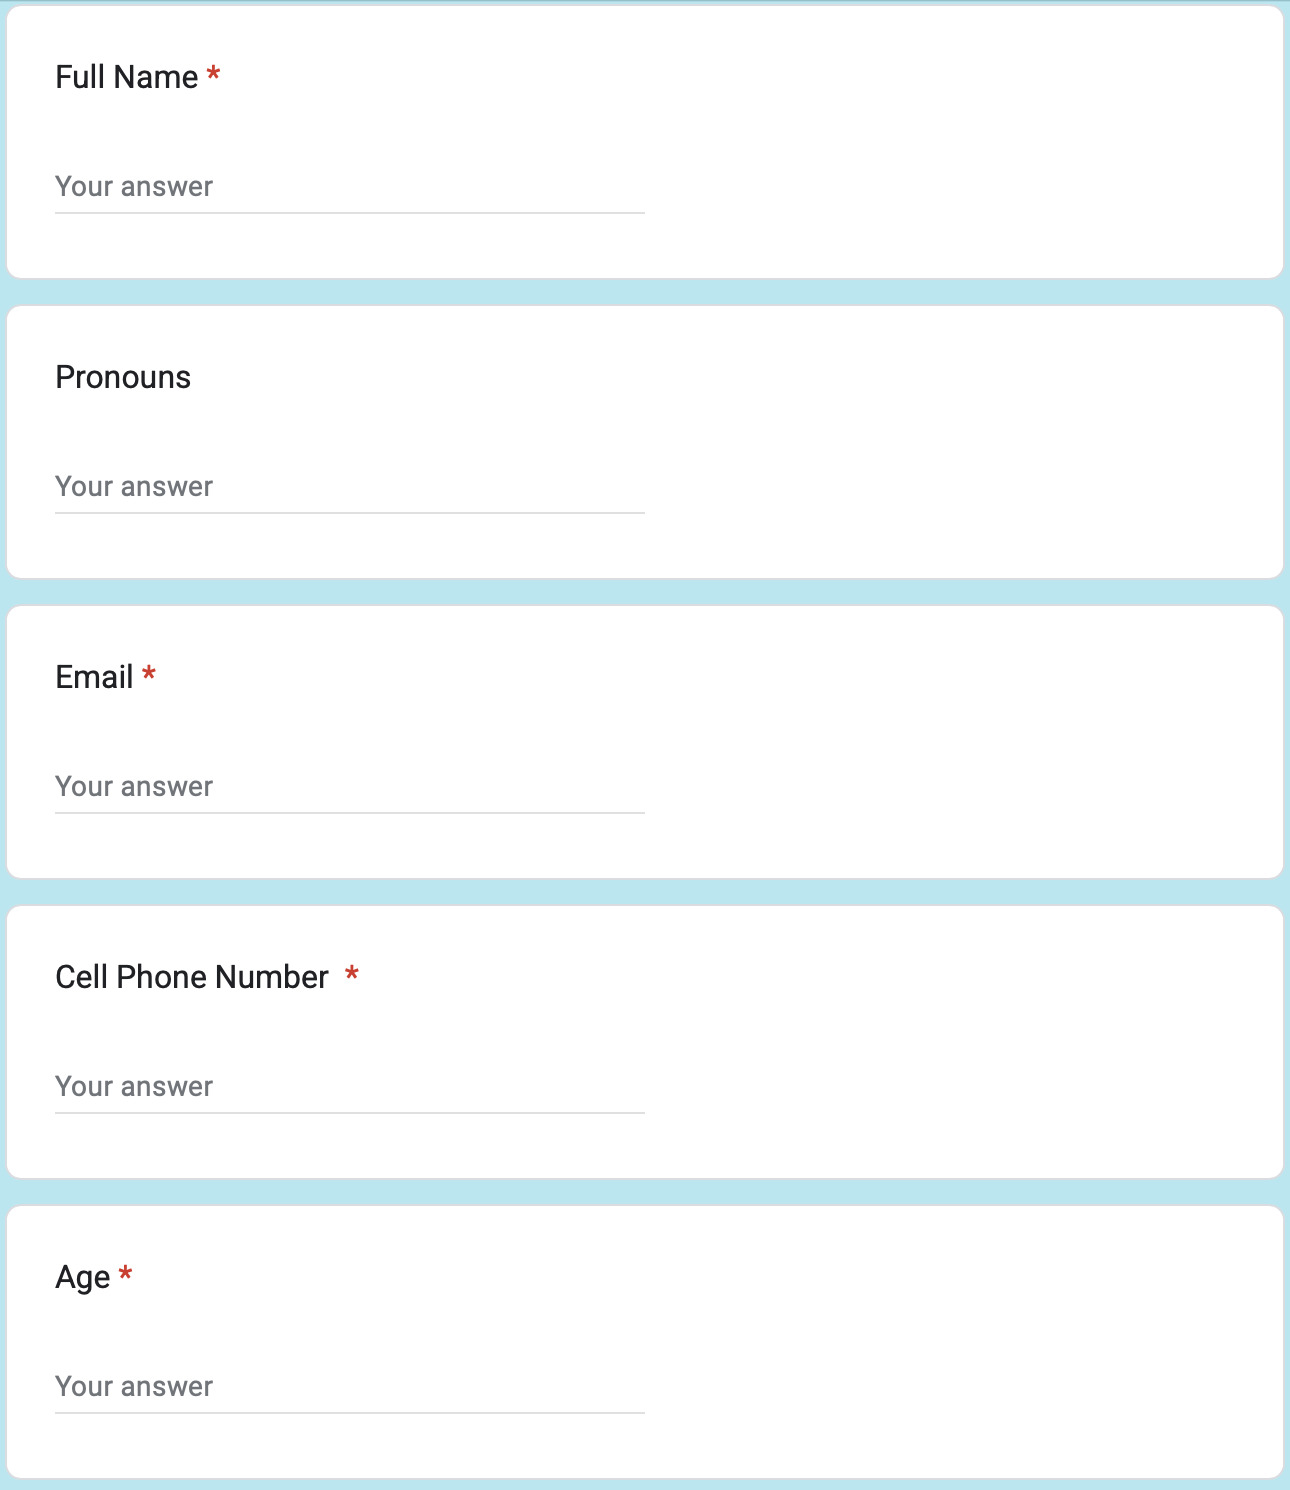1290x1490 pixels.
Task: Click the red asterisk beside Full Name
Action: (213, 75)
